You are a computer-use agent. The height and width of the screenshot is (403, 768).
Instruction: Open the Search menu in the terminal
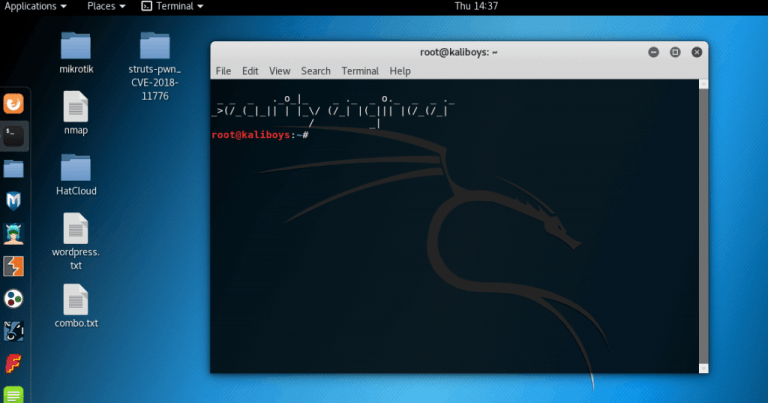tap(315, 71)
